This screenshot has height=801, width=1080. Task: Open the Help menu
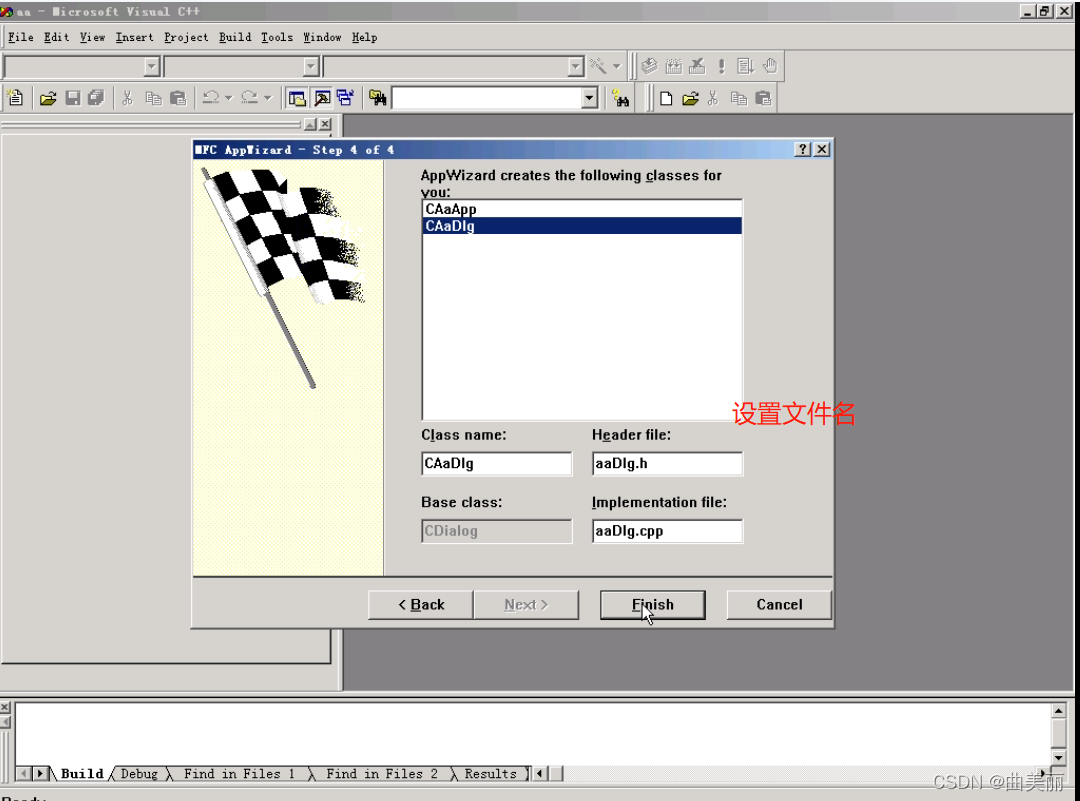(x=364, y=37)
